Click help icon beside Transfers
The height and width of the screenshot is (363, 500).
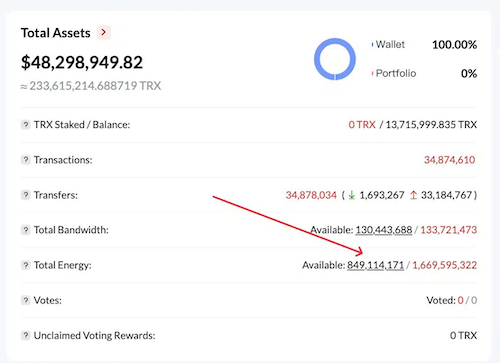click(x=26, y=195)
